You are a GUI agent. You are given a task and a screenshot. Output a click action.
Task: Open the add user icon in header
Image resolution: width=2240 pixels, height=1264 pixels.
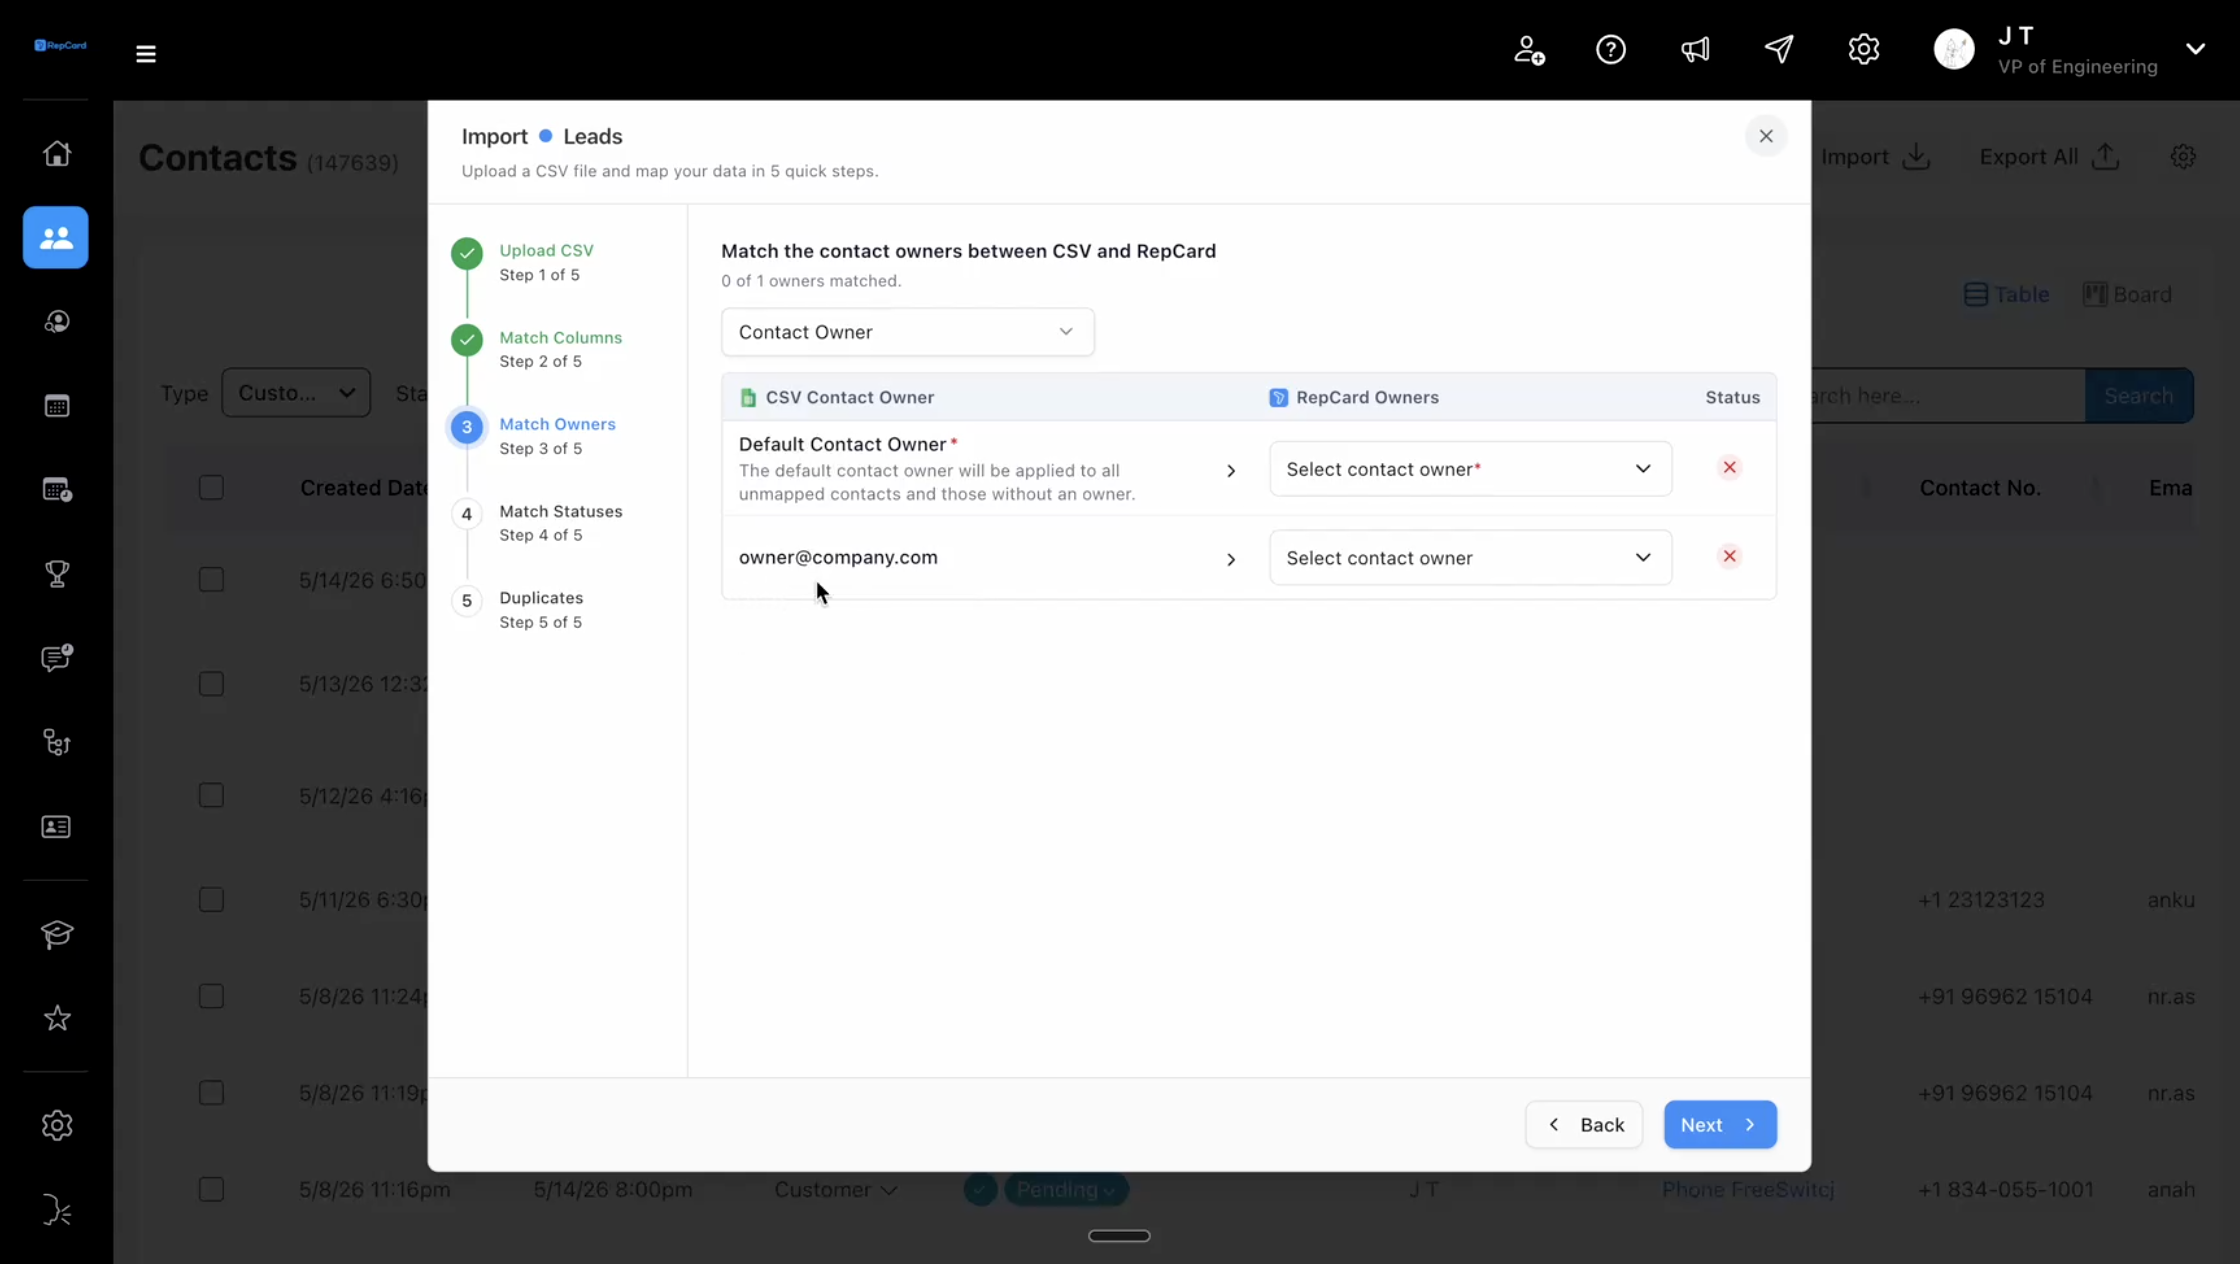coord(1528,50)
